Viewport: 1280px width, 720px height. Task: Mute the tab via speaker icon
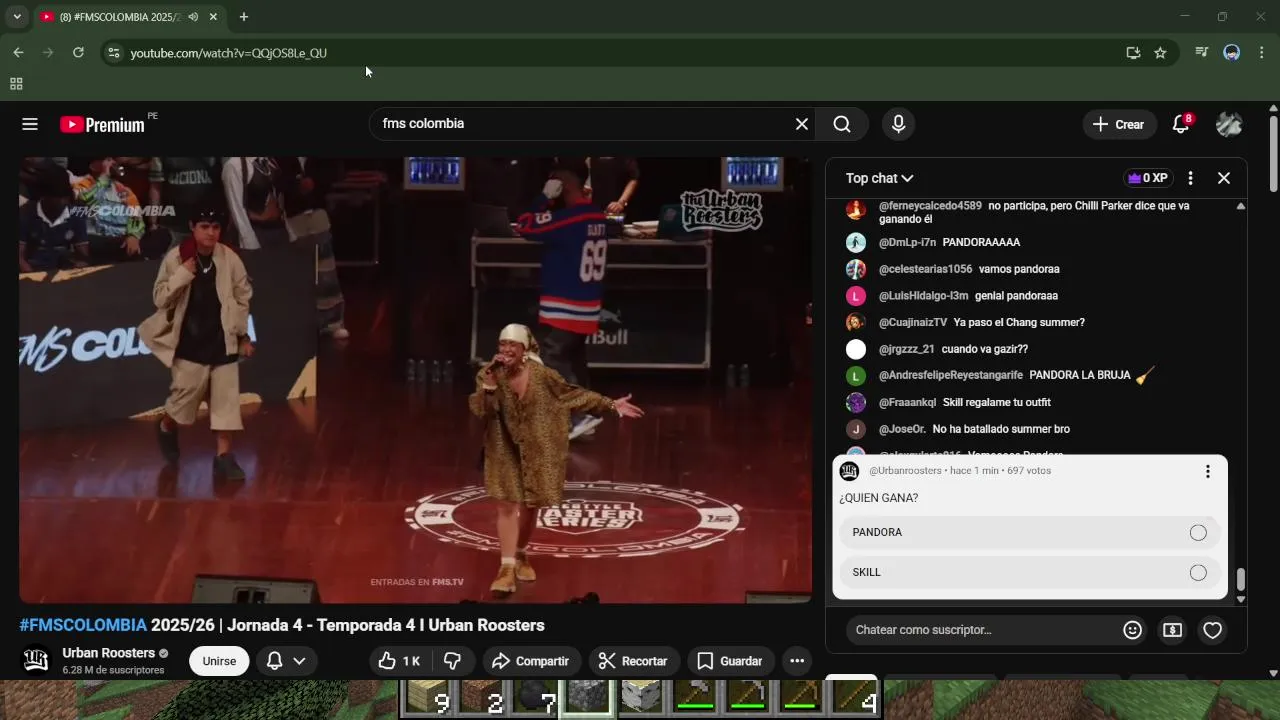tap(193, 17)
